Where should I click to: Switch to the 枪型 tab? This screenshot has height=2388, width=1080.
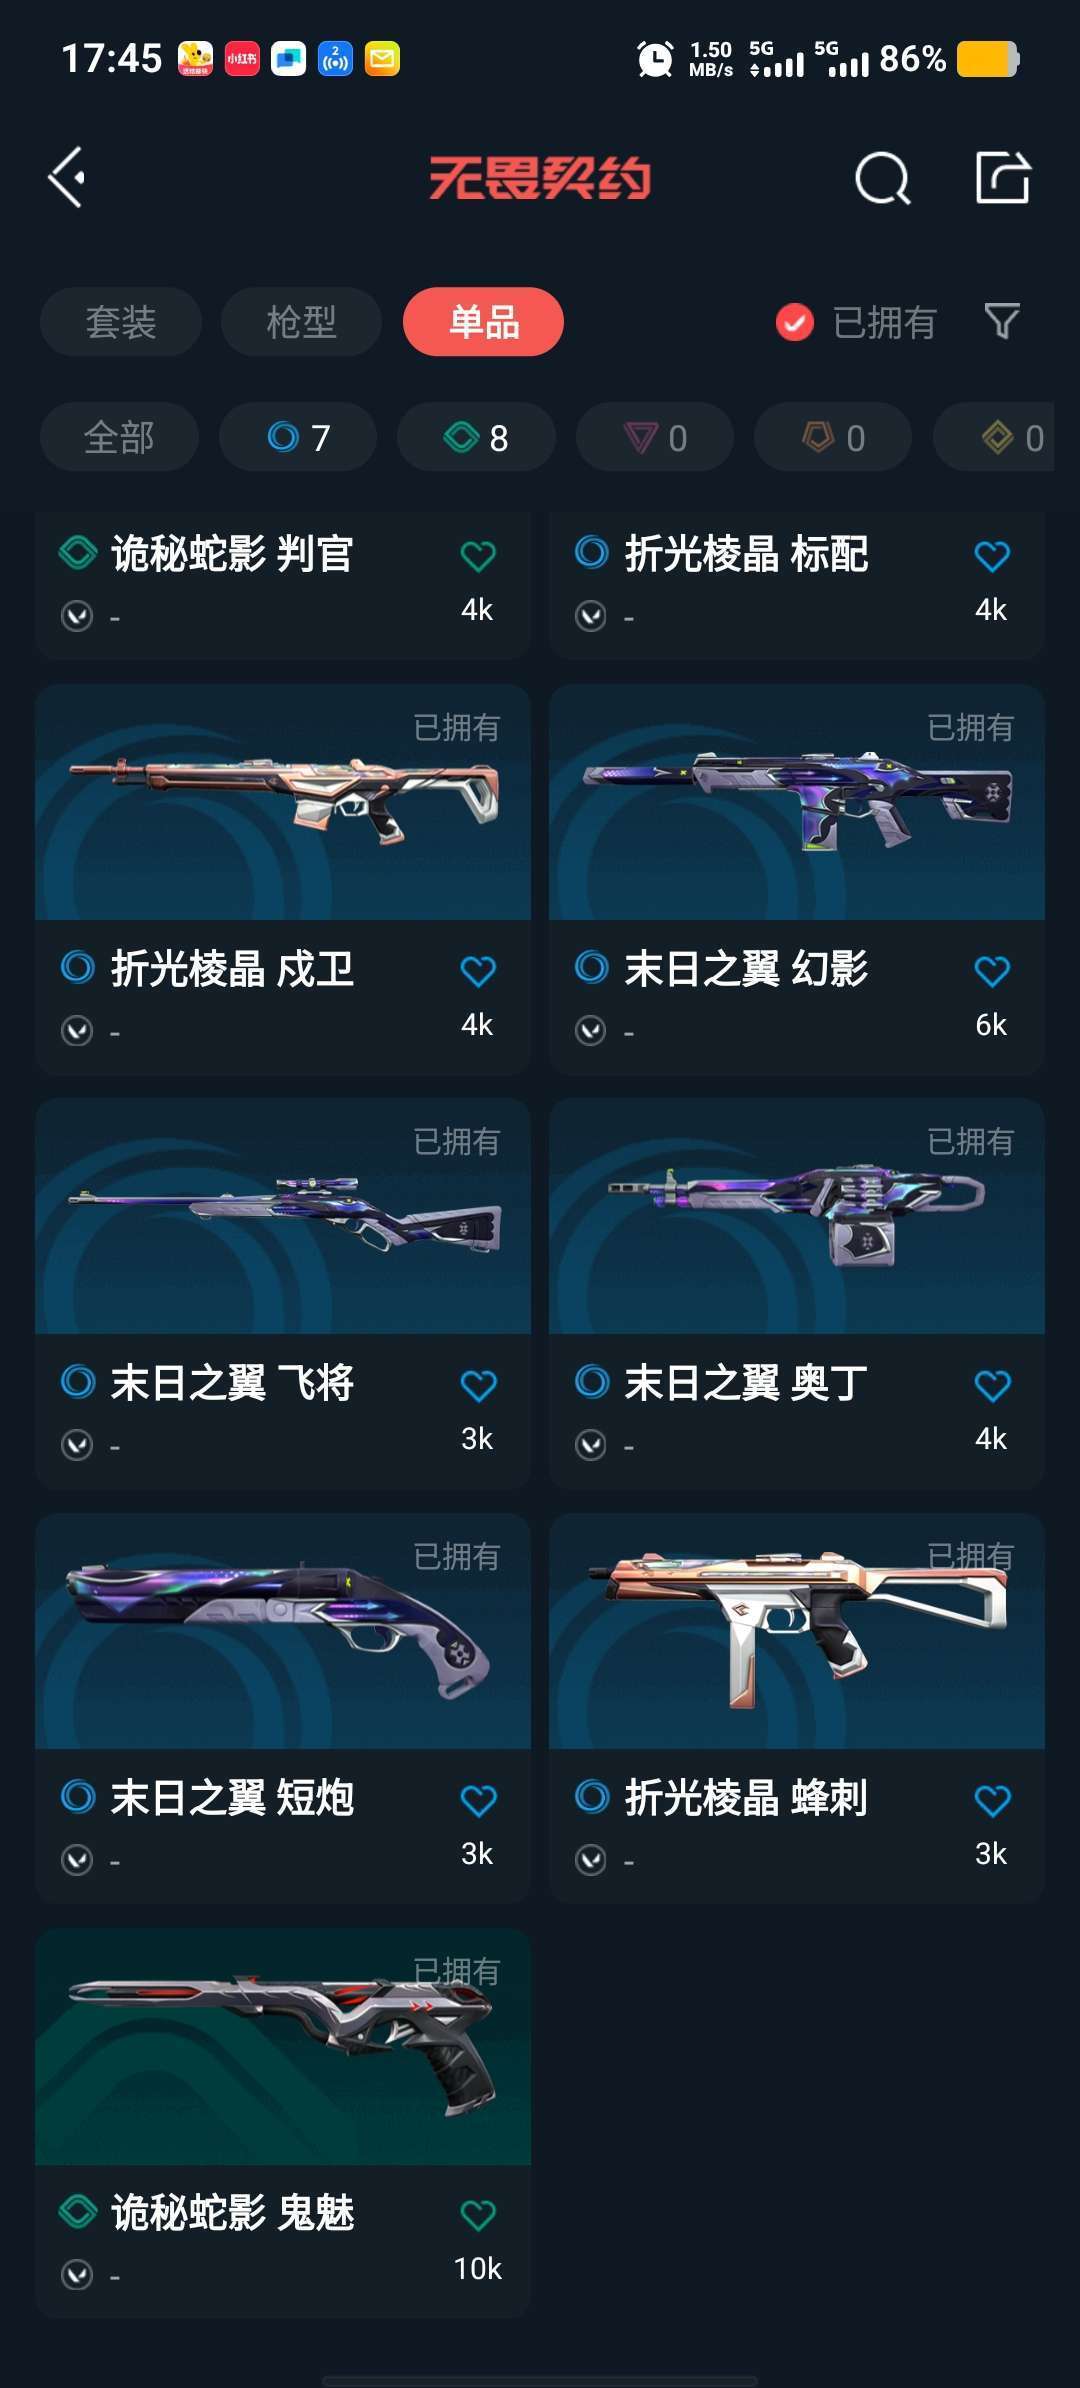pyautogui.click(x=301, y=322)
